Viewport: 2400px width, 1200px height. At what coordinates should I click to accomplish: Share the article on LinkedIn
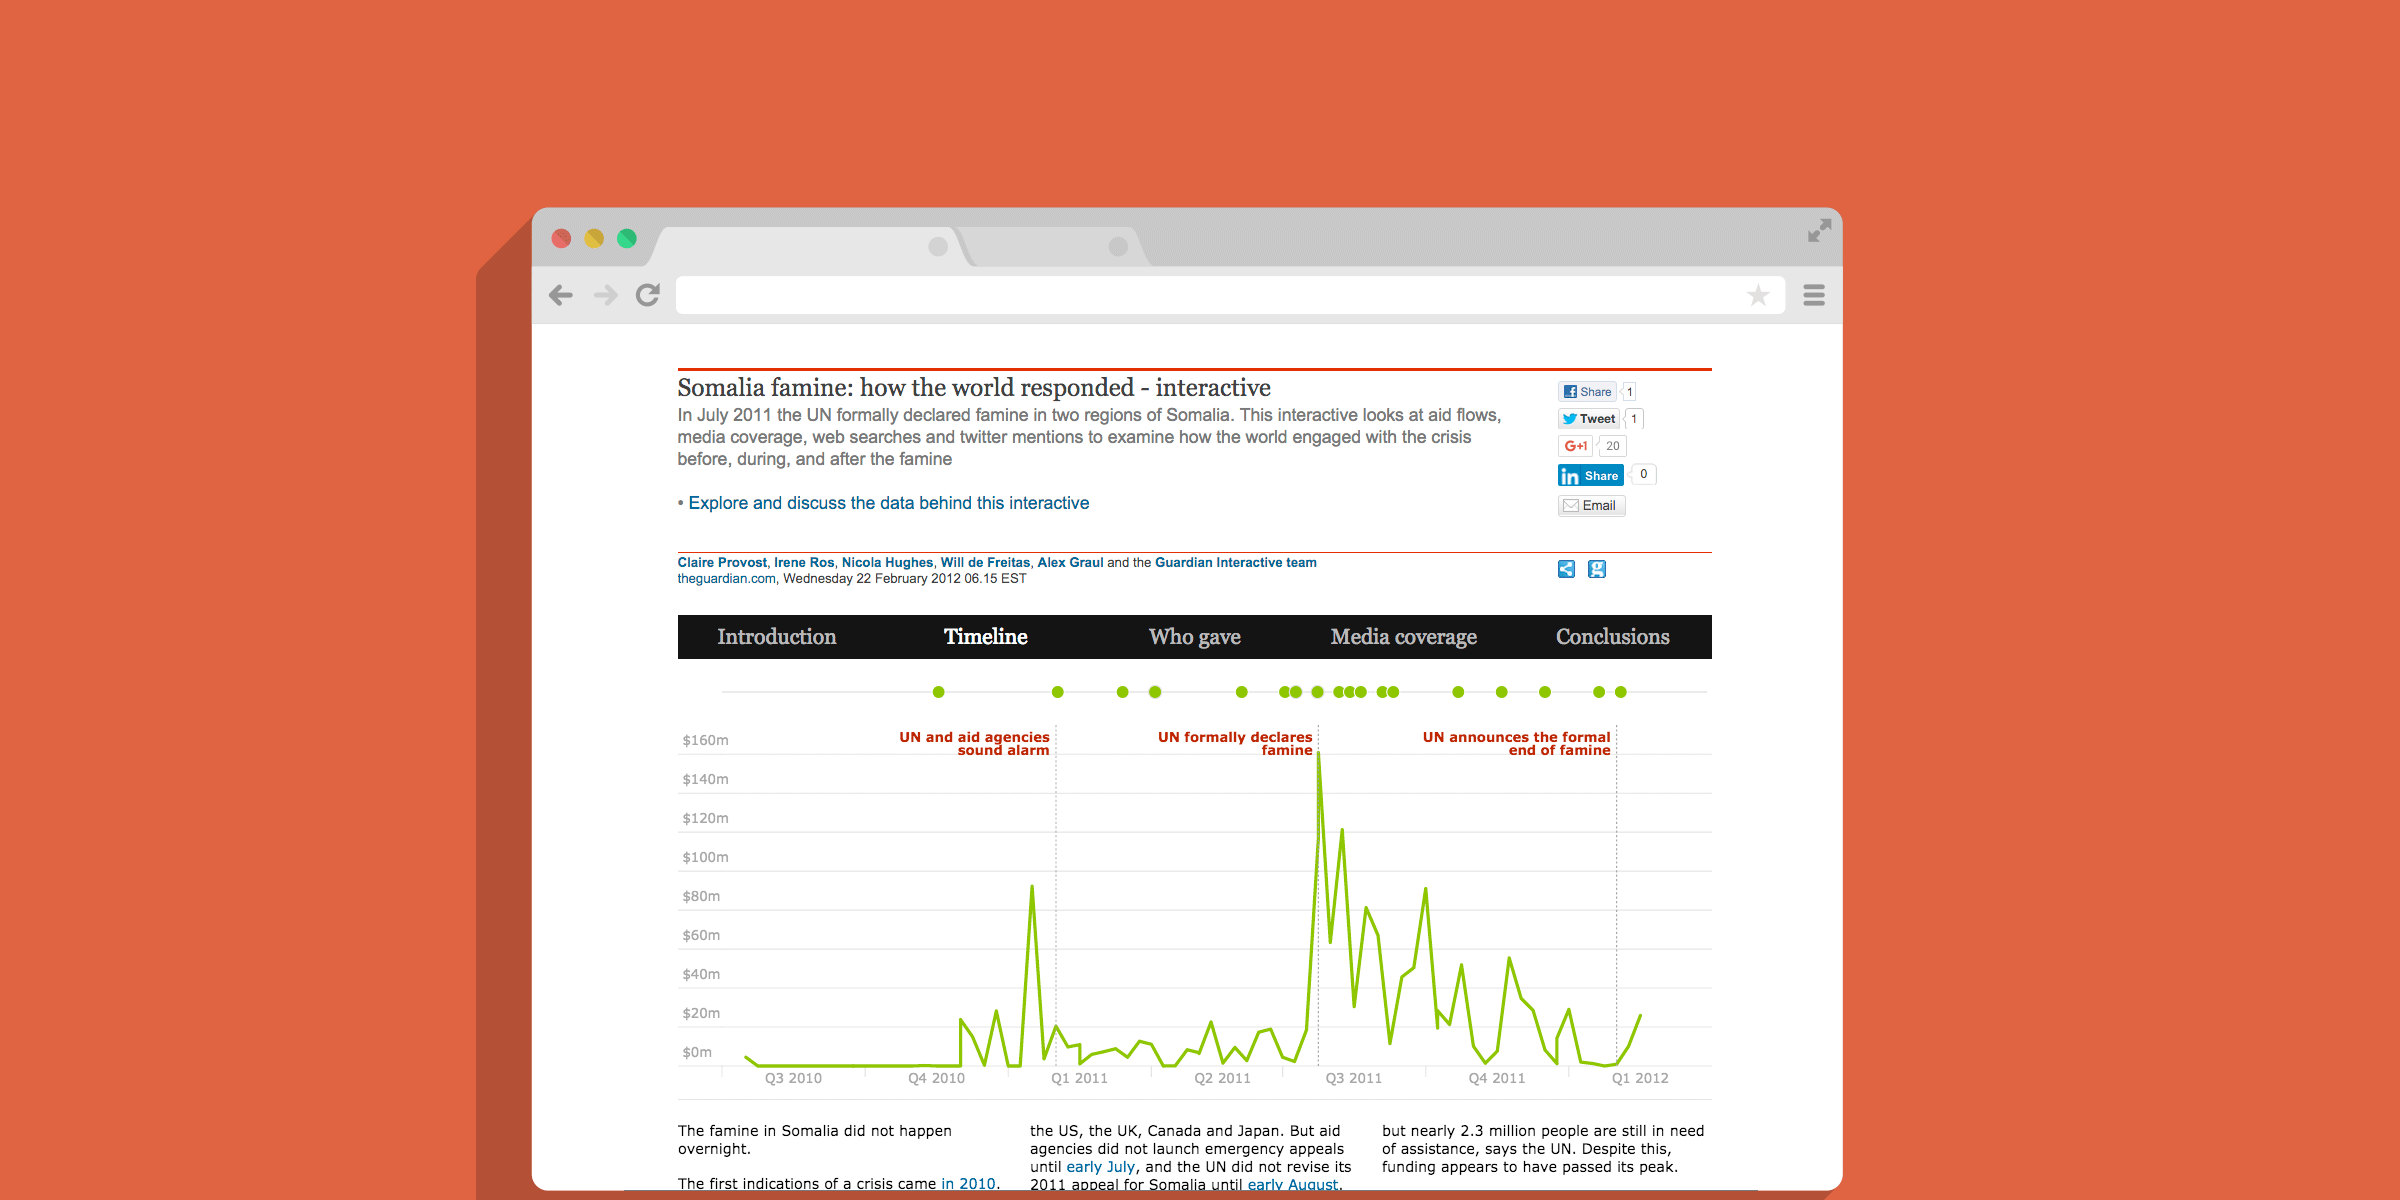[x=1590, y=475]
